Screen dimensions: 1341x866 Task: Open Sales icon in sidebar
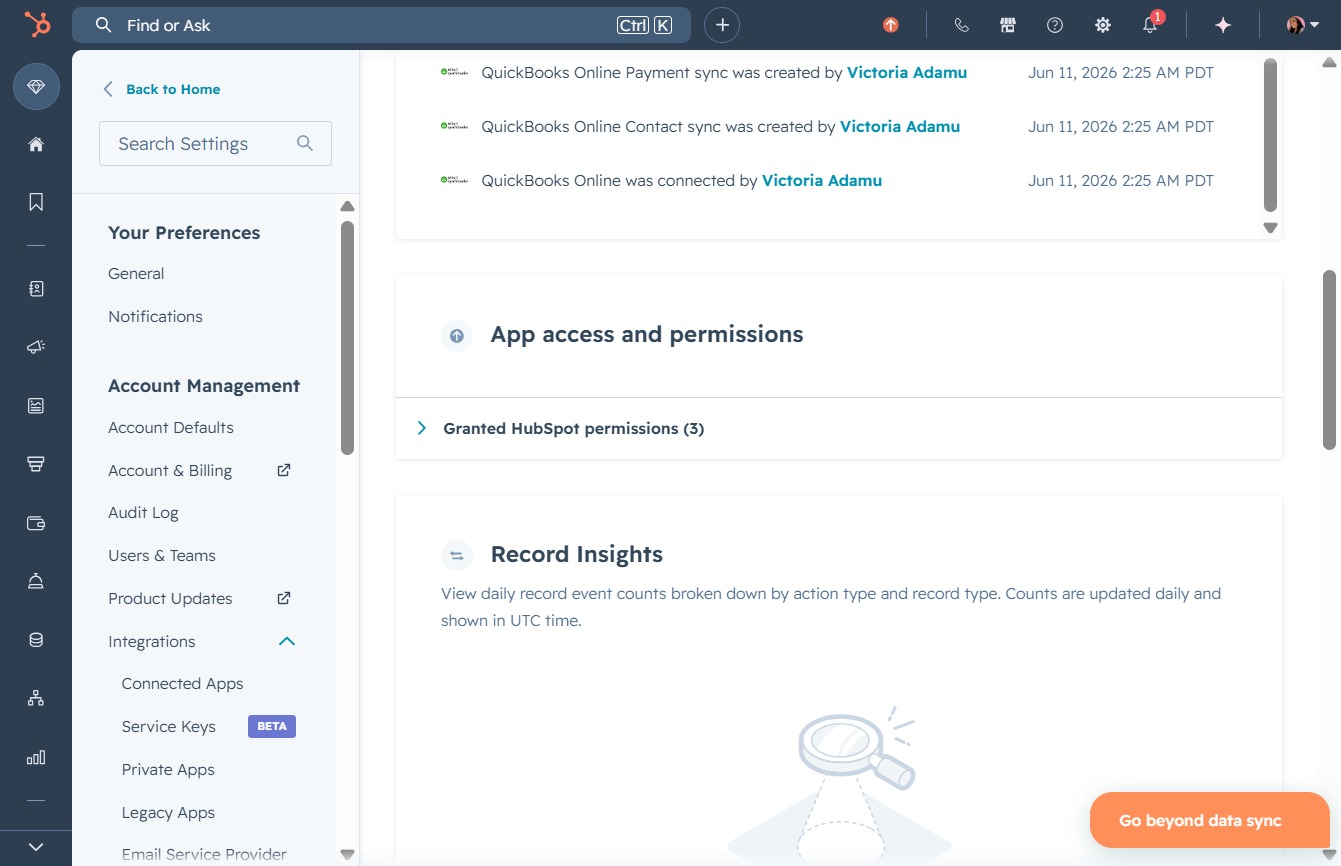(x=36, y=463)
